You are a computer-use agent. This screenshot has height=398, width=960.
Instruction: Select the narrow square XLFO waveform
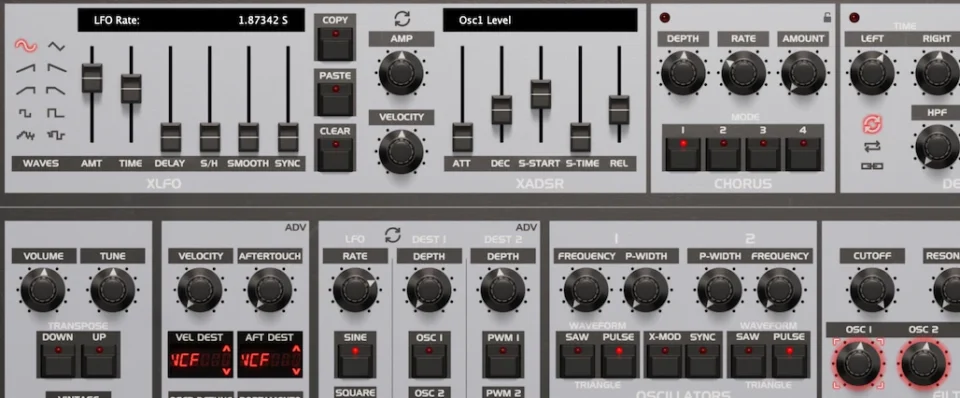[26, 113]
